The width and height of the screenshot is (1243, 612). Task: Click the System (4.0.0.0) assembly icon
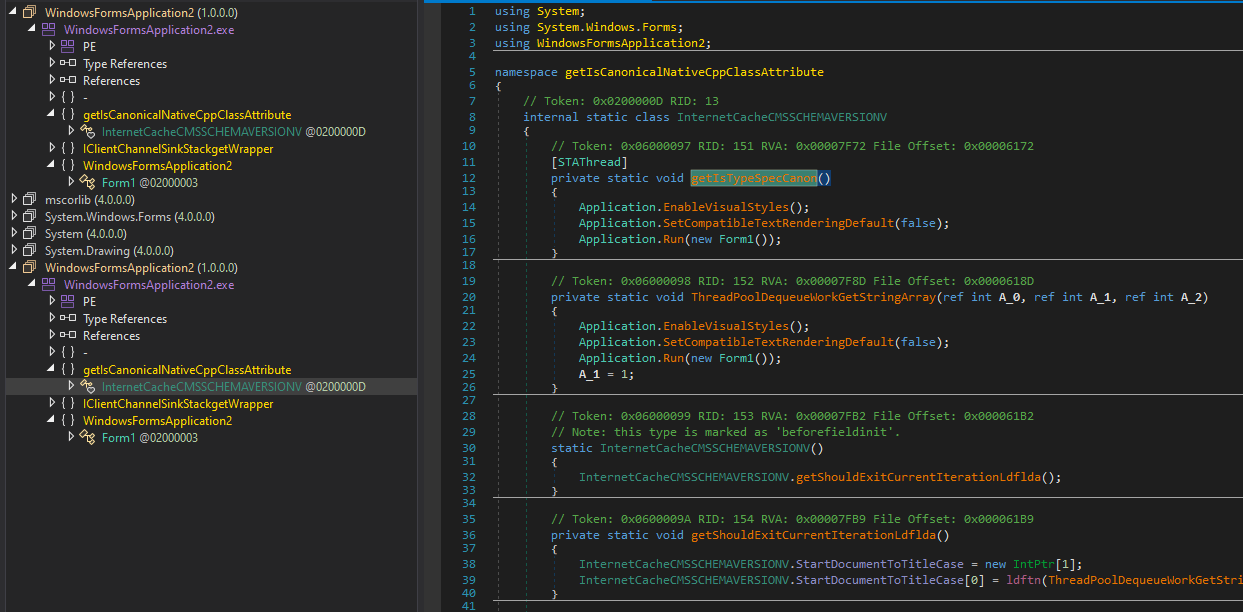(29, 234)
